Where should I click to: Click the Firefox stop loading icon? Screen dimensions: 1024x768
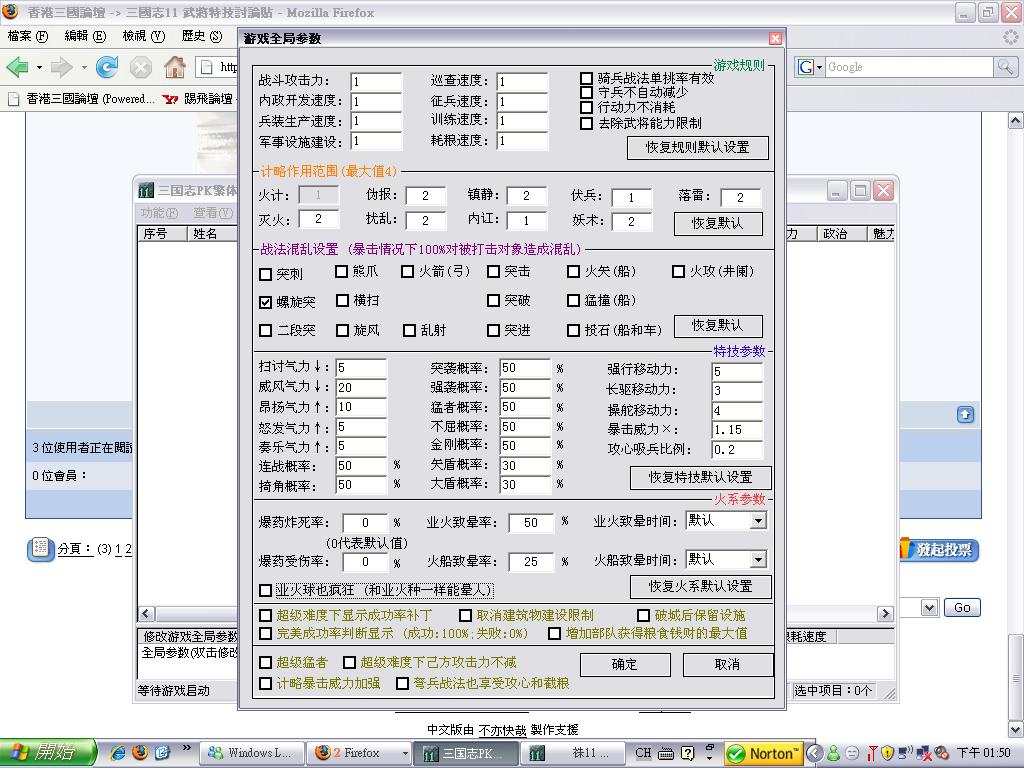click(140, 67)
